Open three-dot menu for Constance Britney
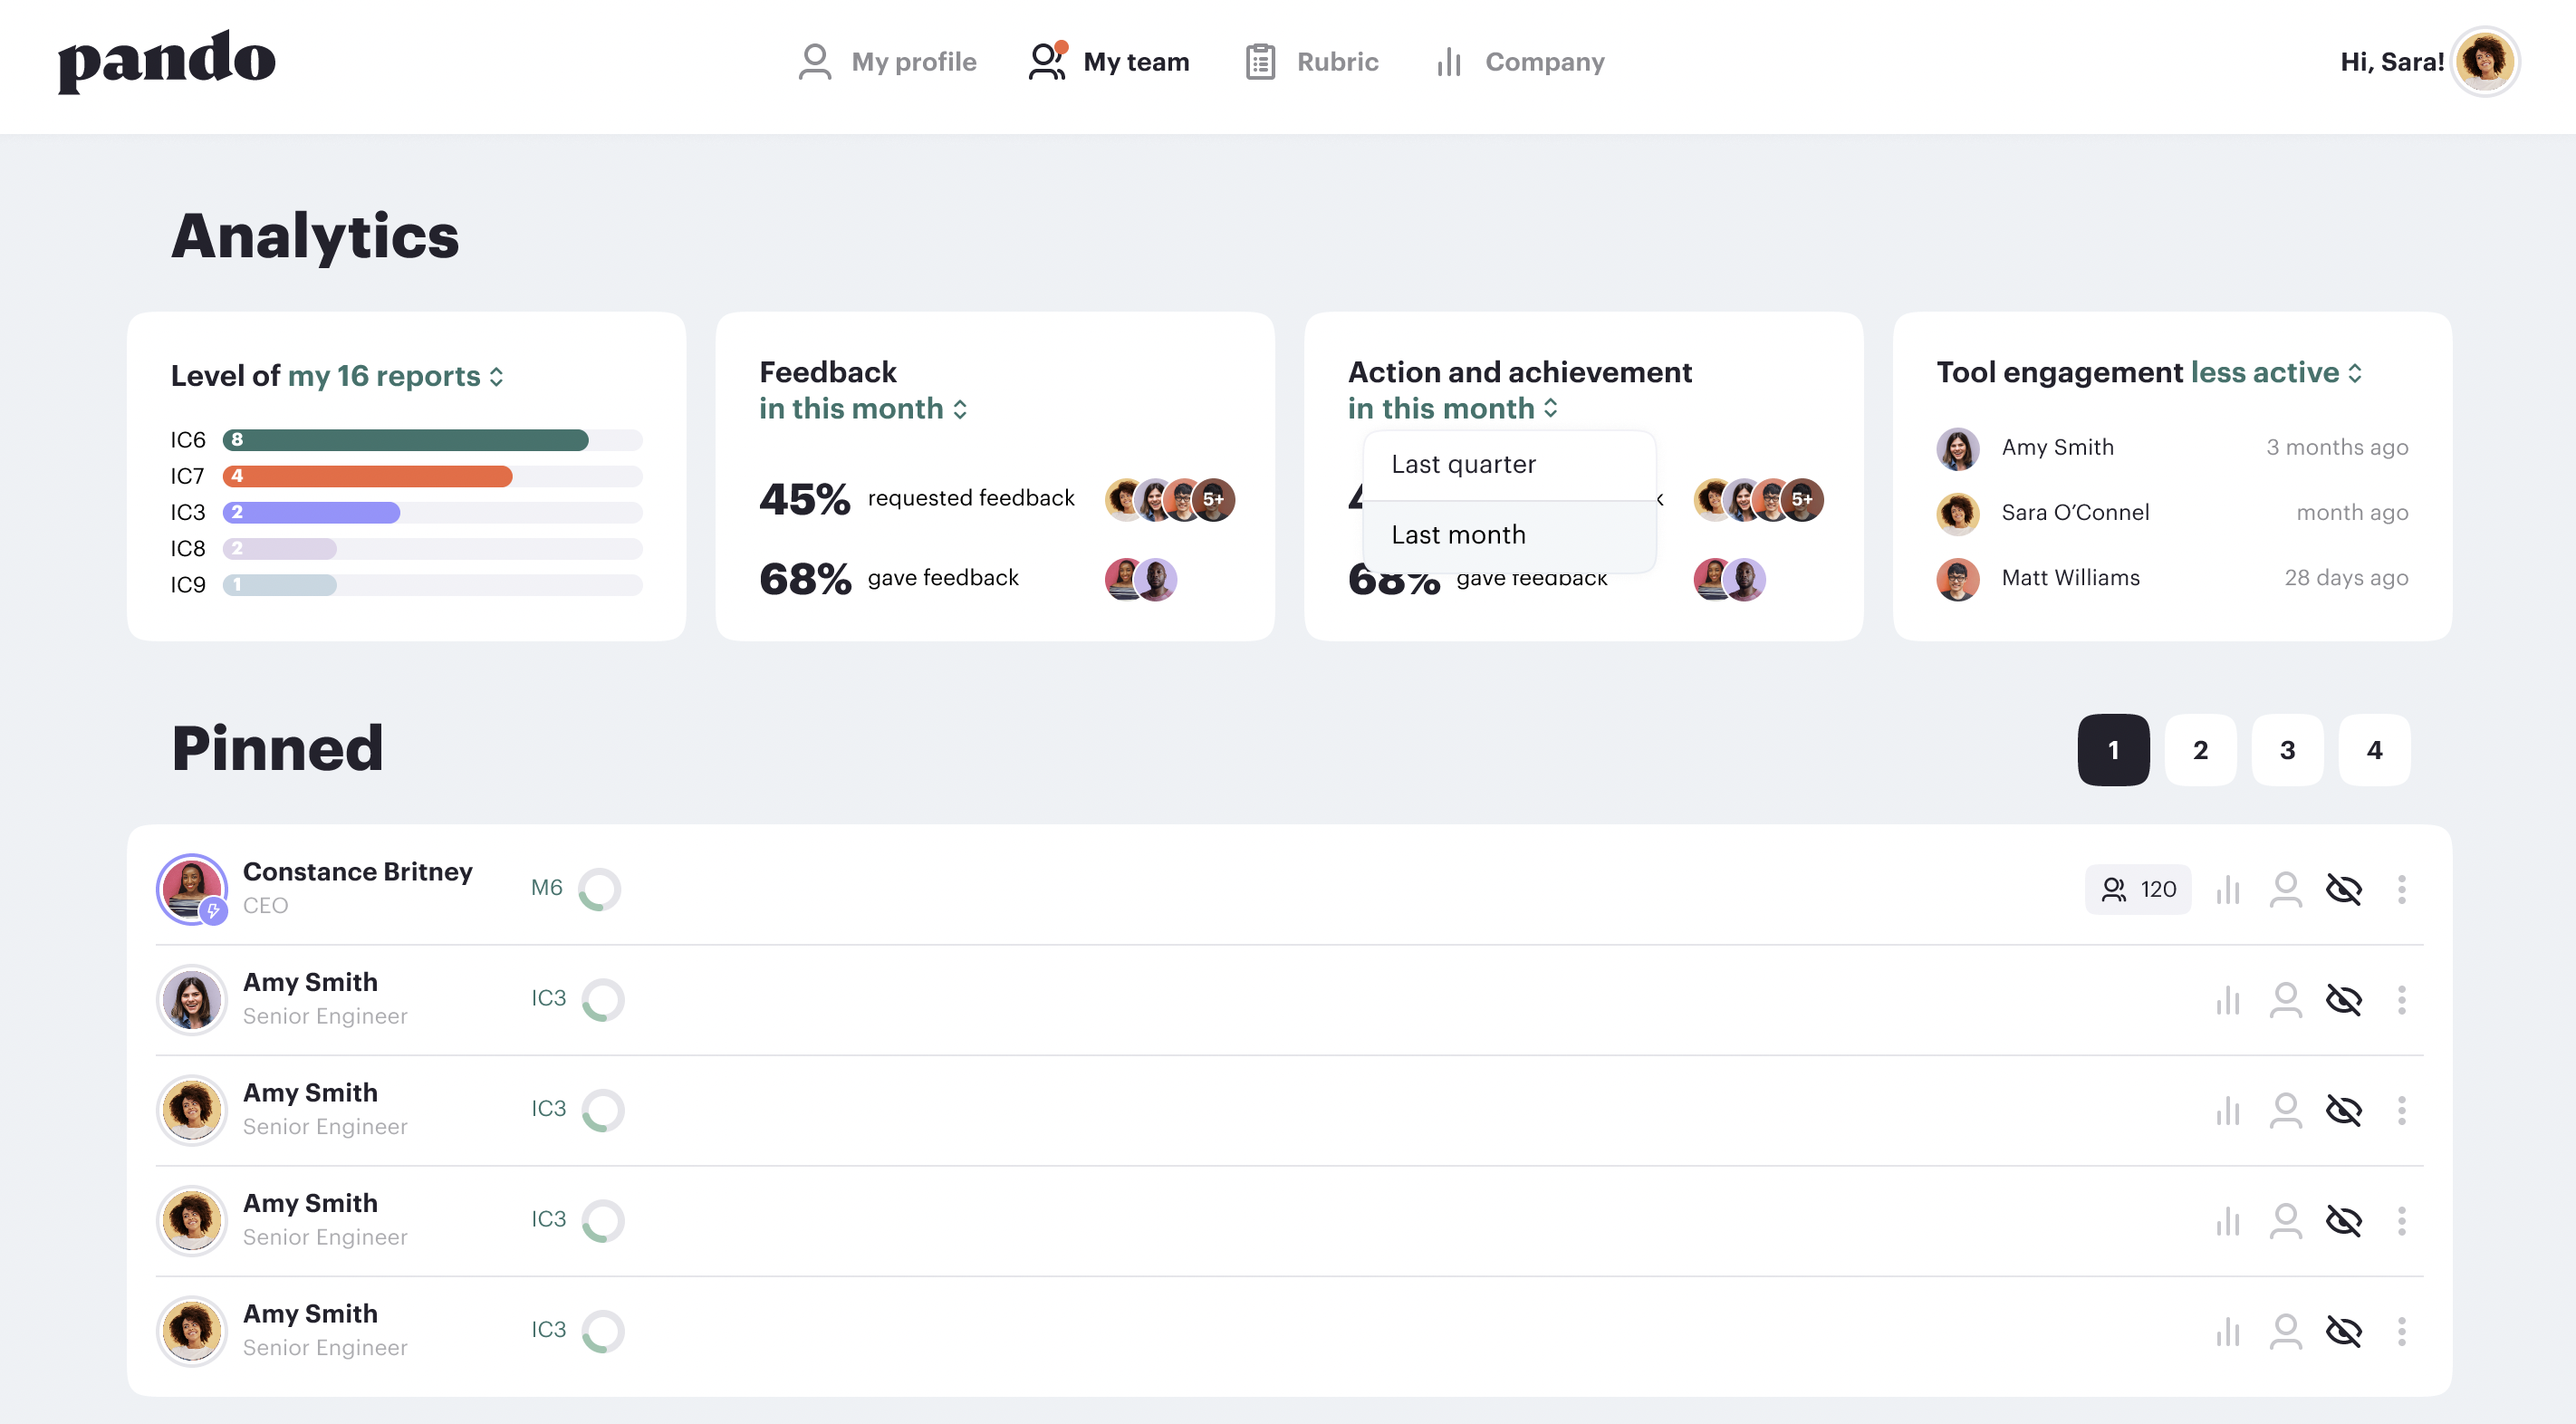Viewport: 2576px width, 1424px height. coord(2401,889)
